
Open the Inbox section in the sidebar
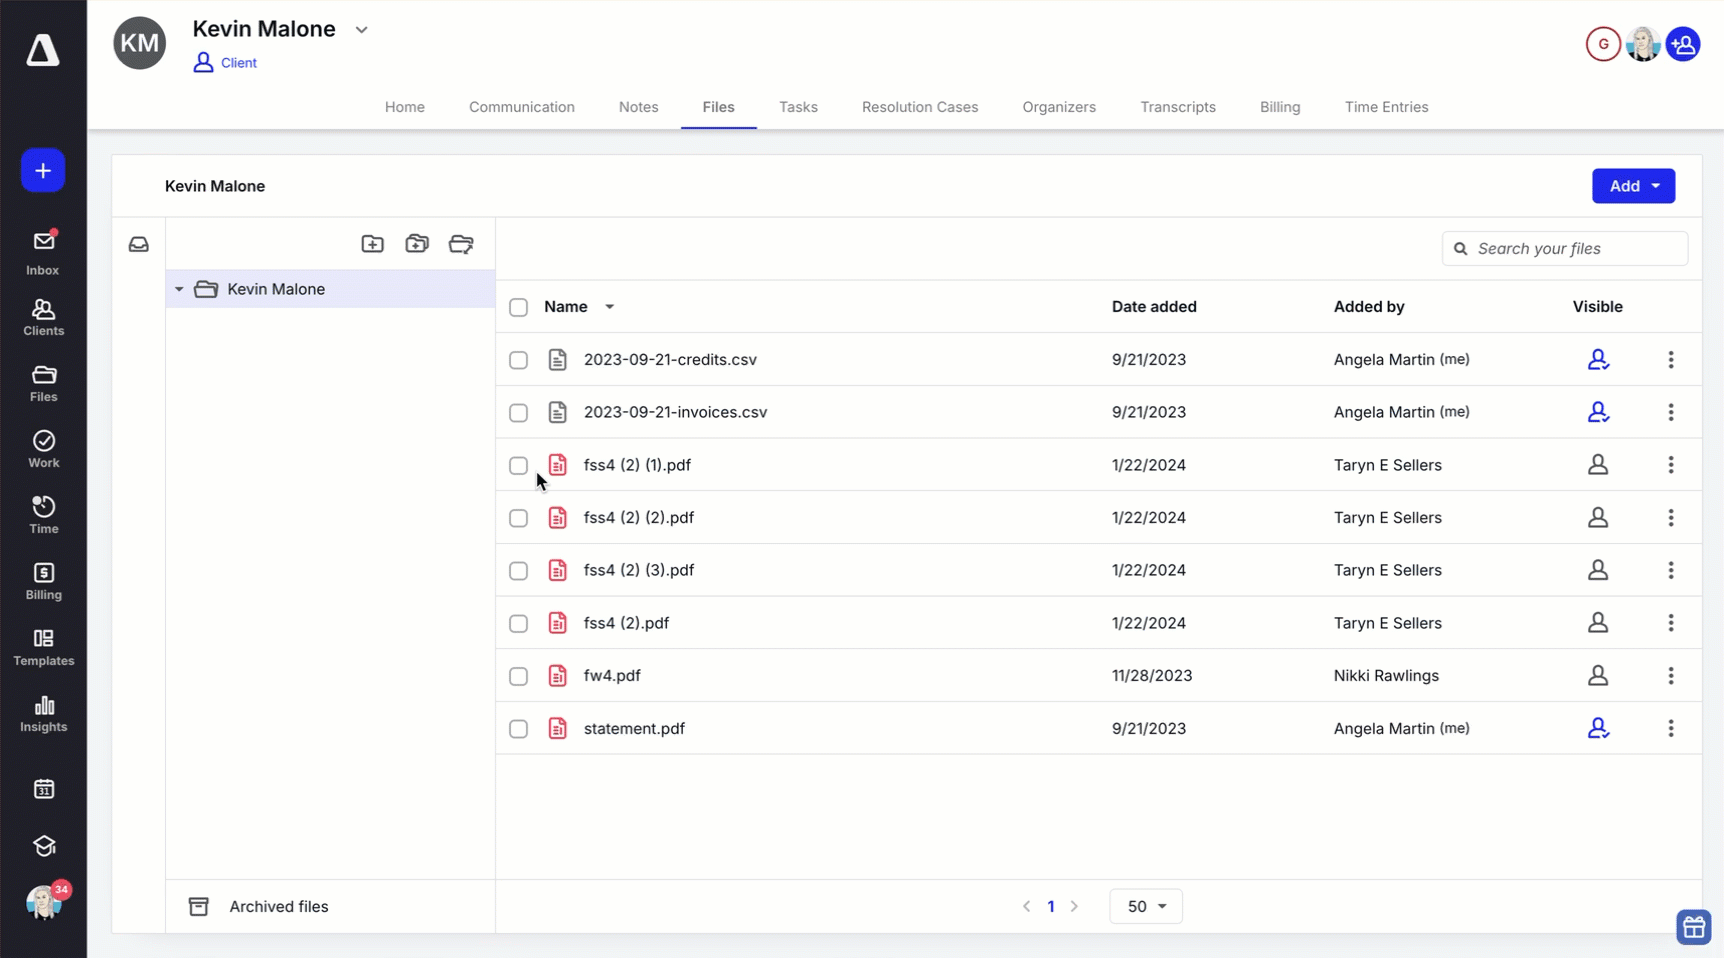pos(43,250)
